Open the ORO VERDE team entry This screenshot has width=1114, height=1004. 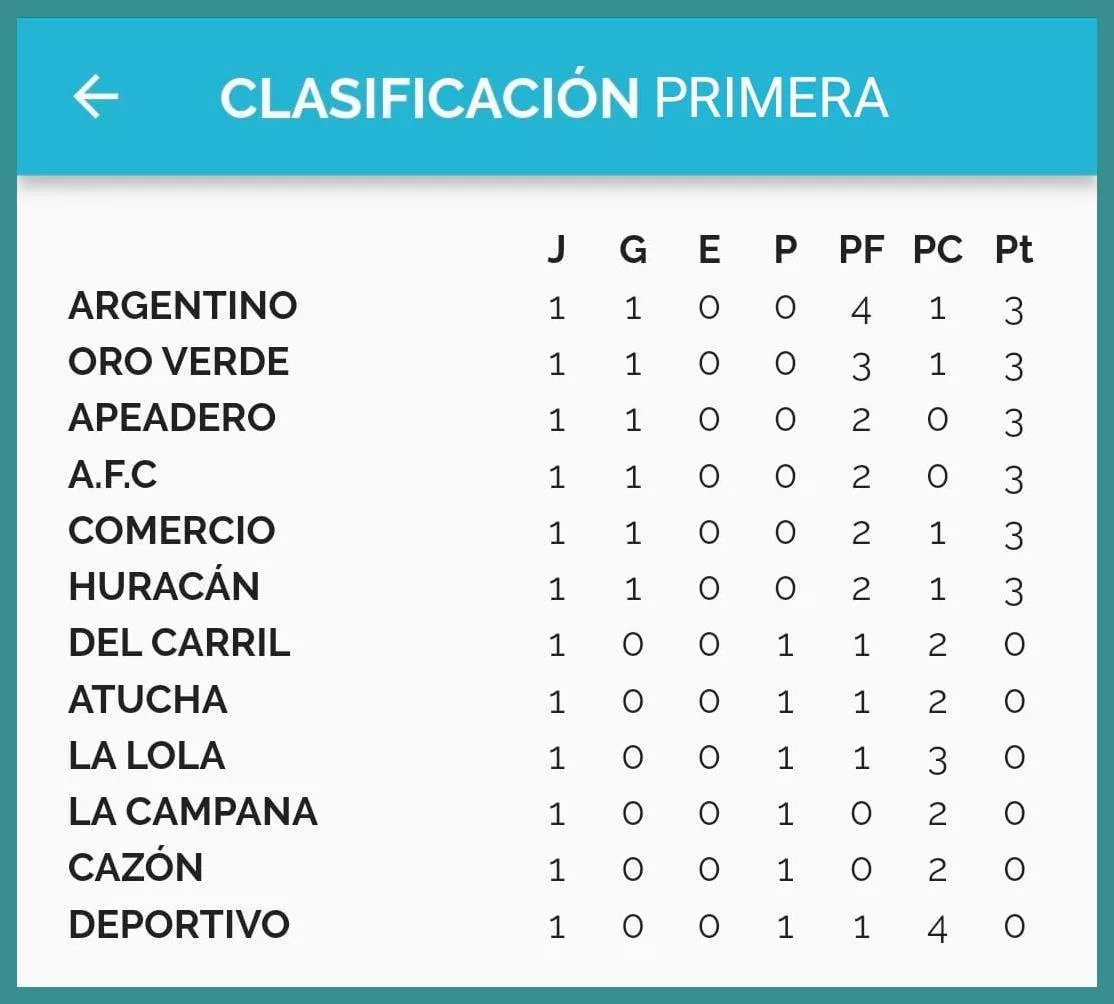(179, 362)
